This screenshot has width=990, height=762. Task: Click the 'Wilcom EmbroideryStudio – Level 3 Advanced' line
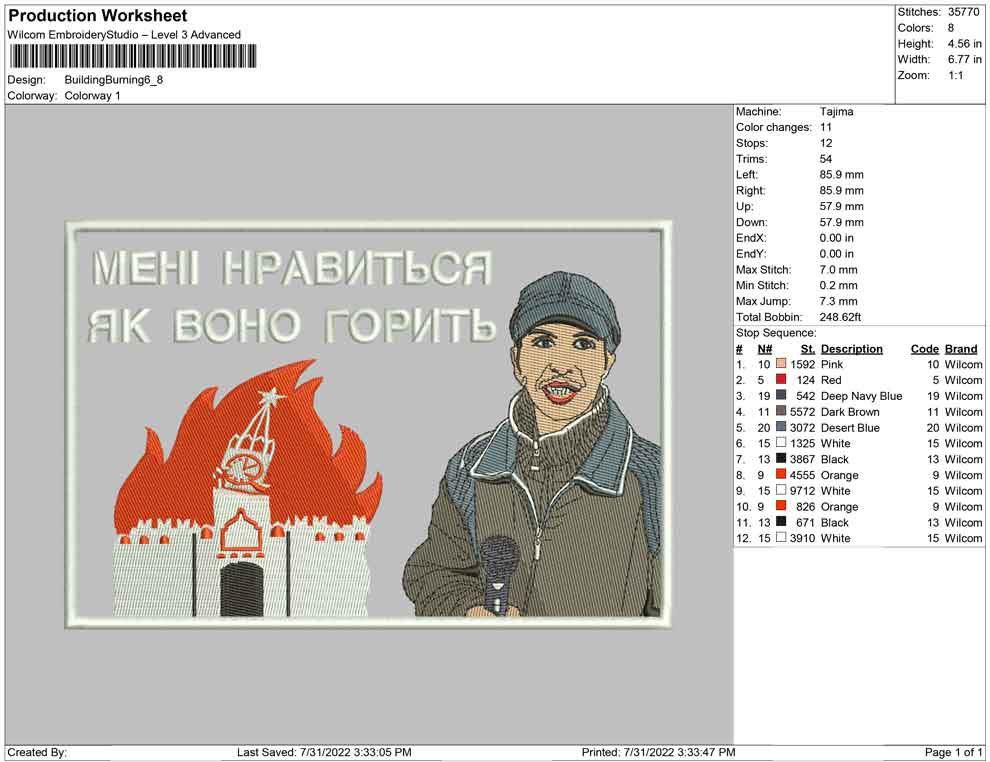click(124, 35)
